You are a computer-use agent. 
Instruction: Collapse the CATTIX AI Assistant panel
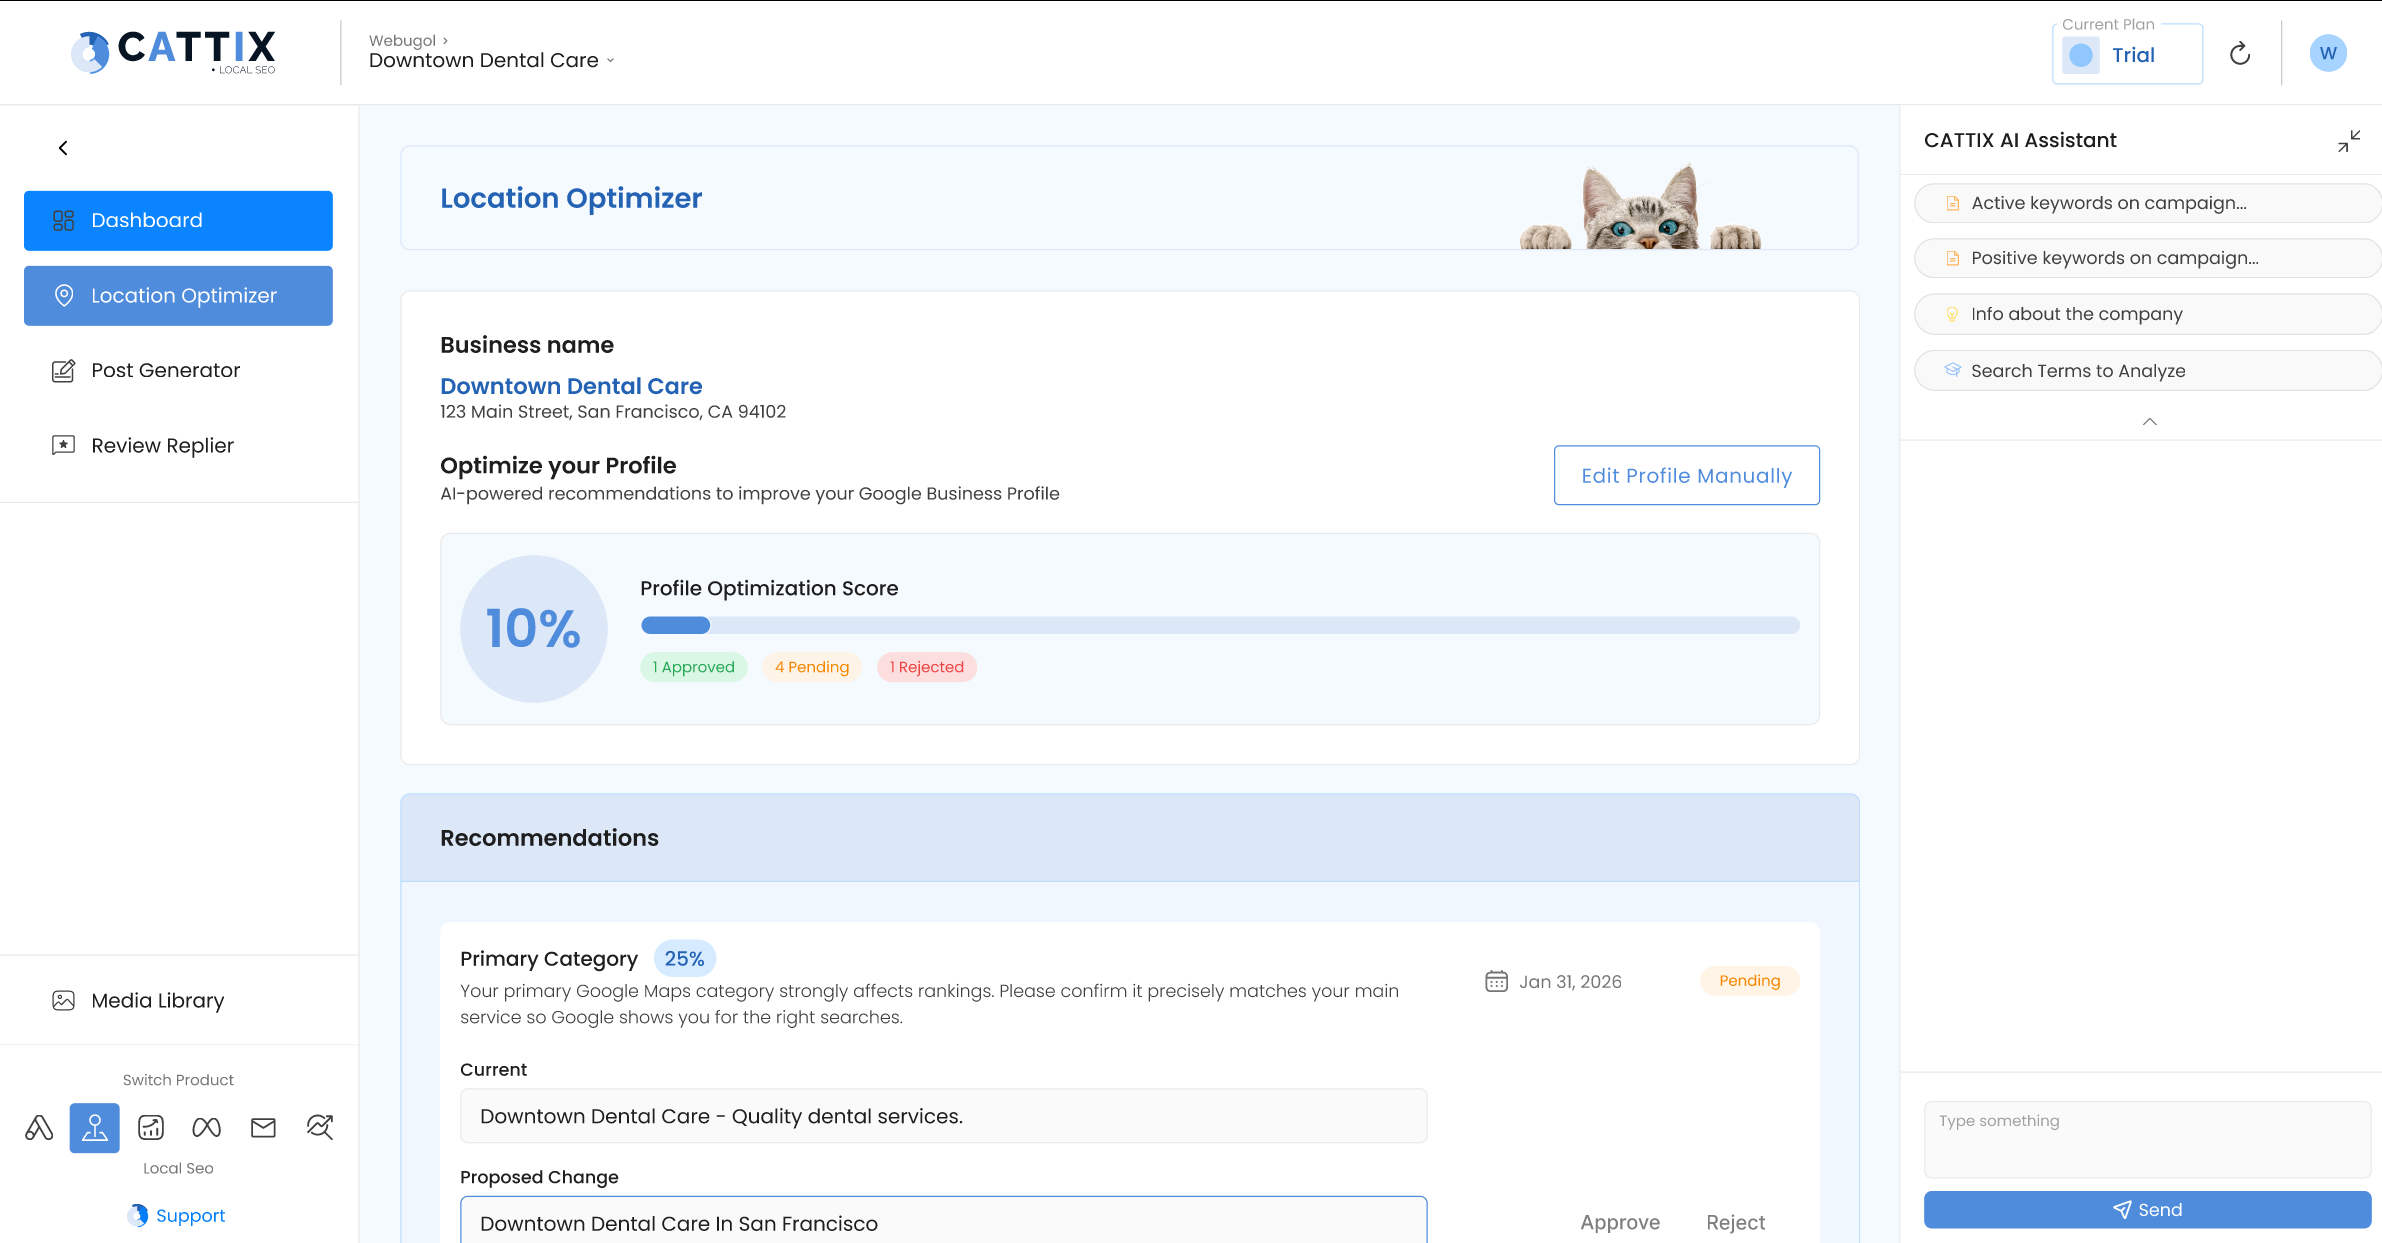coord(2348,140)
